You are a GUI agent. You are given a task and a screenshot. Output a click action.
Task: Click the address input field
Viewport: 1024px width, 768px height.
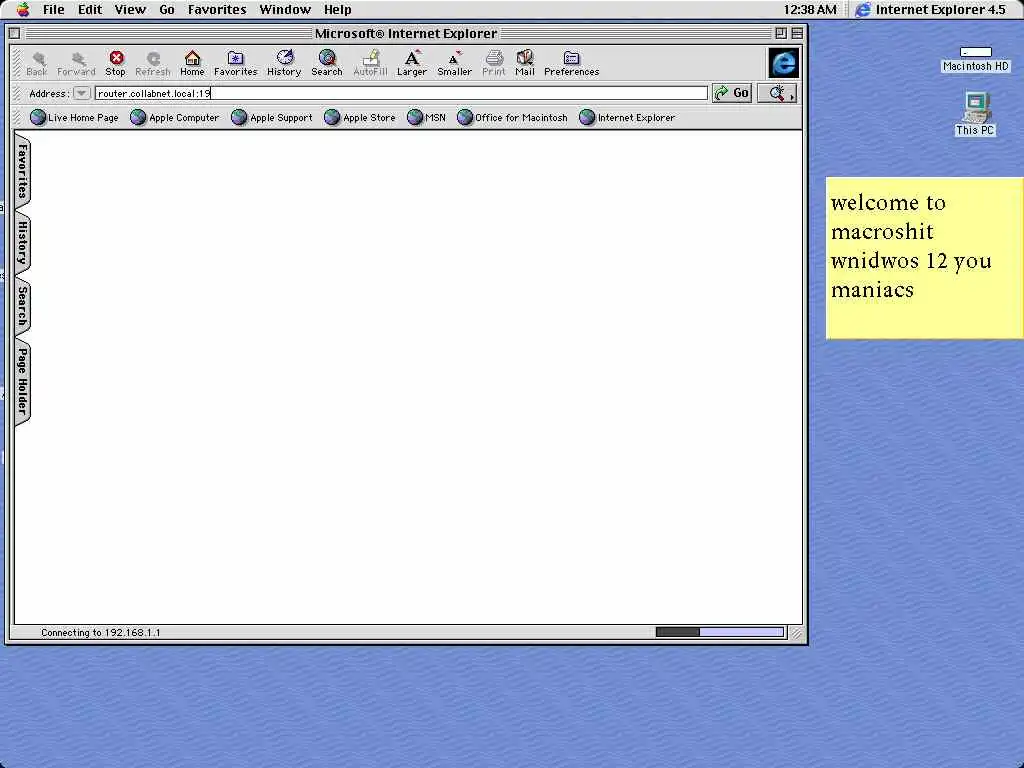[x=401, y=93]
